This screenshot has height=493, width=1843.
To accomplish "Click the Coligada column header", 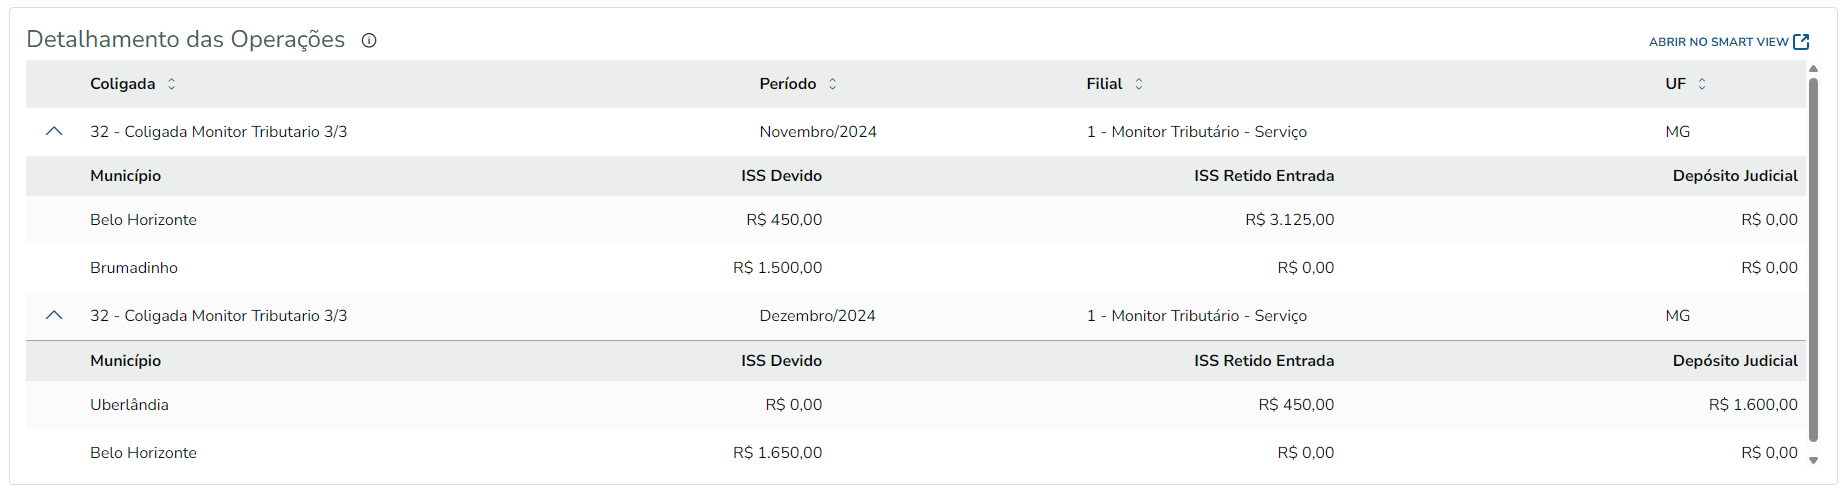I will tap(122, 84).
